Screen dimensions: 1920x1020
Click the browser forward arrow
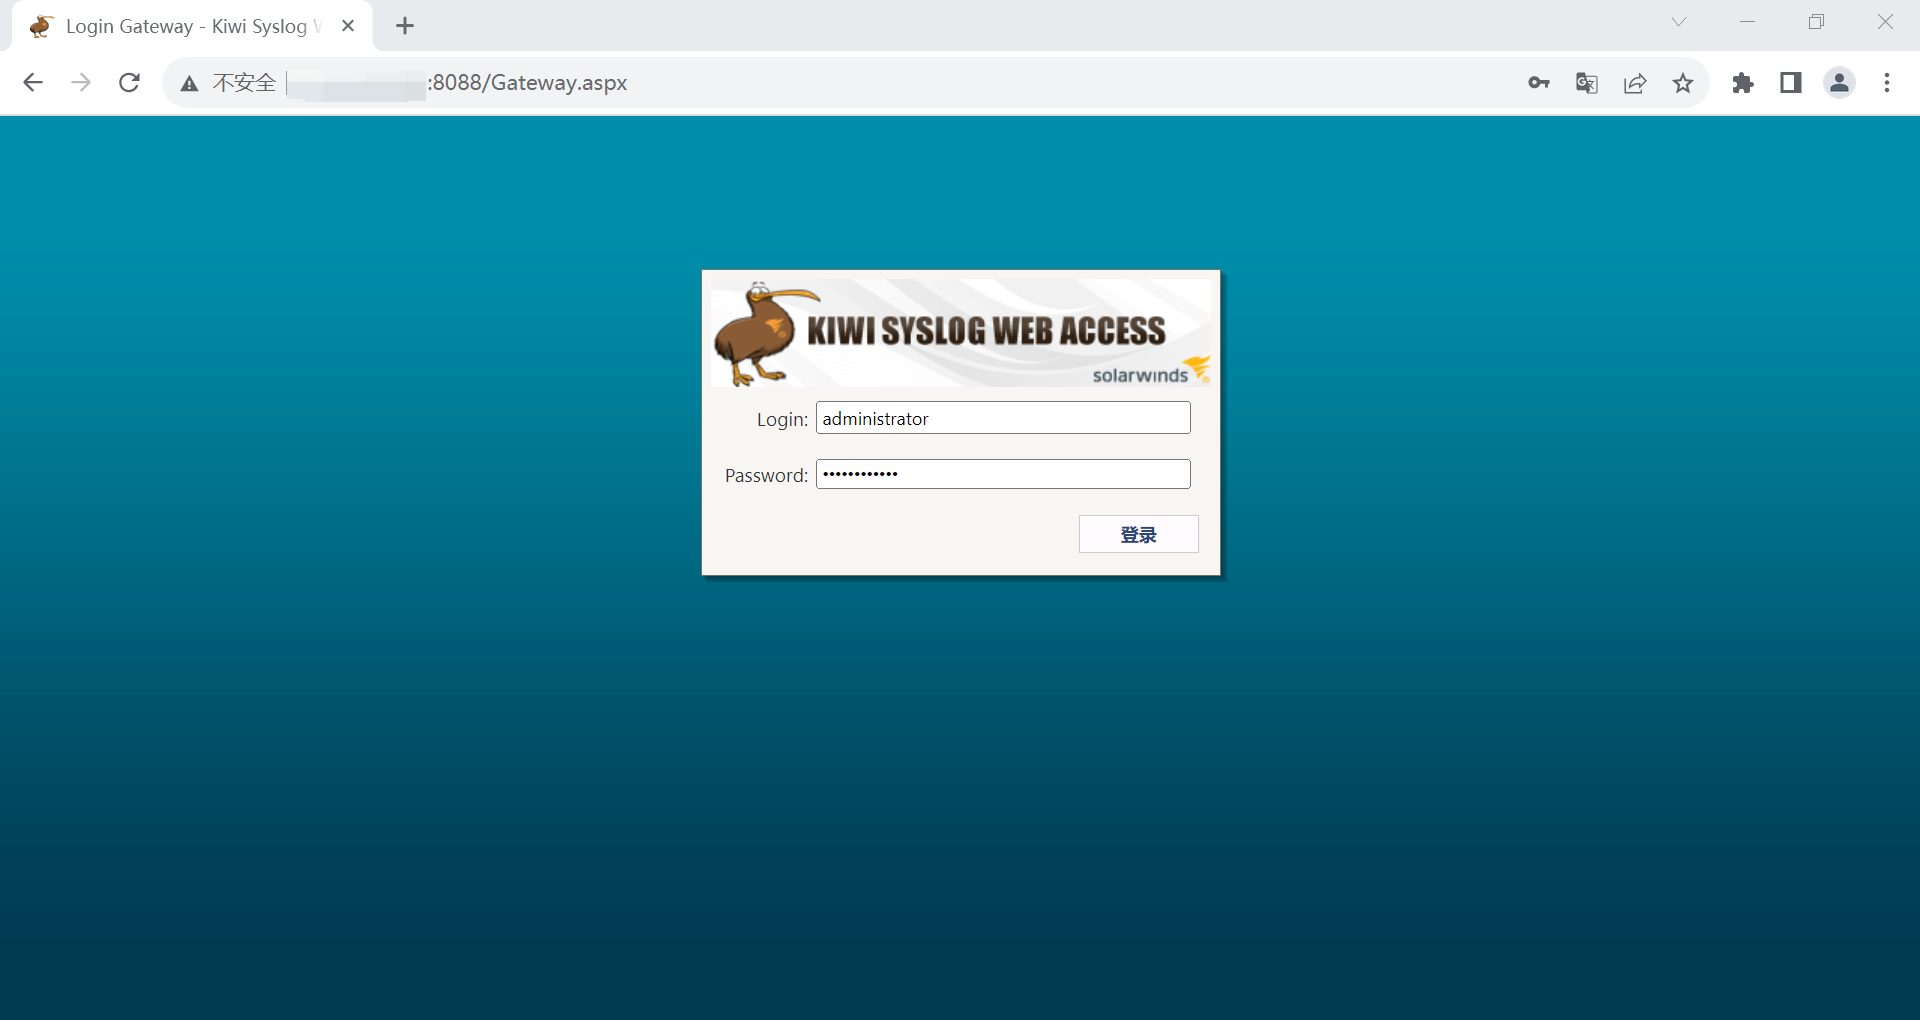coord(81,83)
